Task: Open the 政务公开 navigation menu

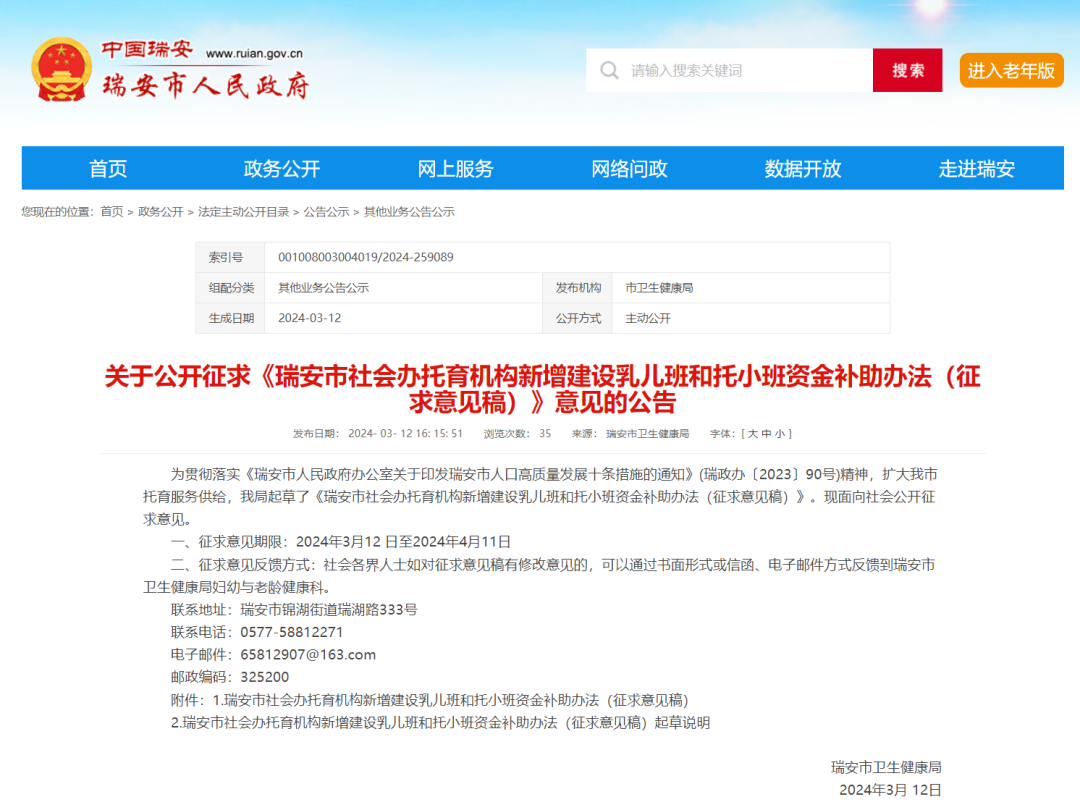Action: (x=283, y=168)
